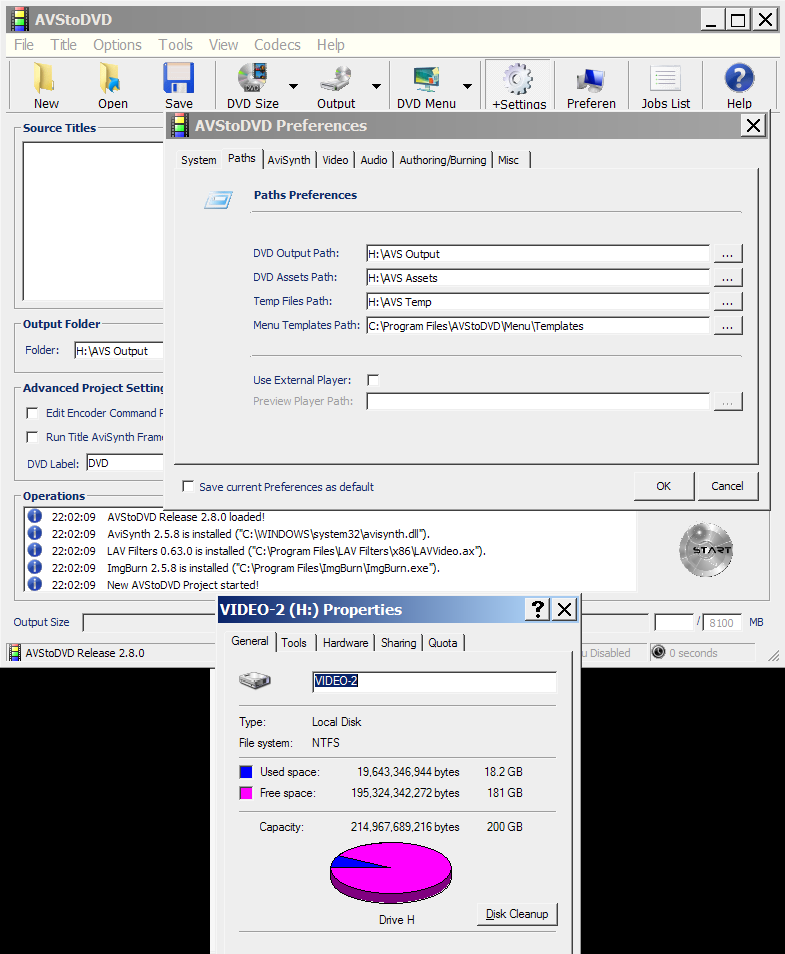Viewport: 785px width, 954px height.
Task: Open the Quota tab in Properties
Action: 442,643
